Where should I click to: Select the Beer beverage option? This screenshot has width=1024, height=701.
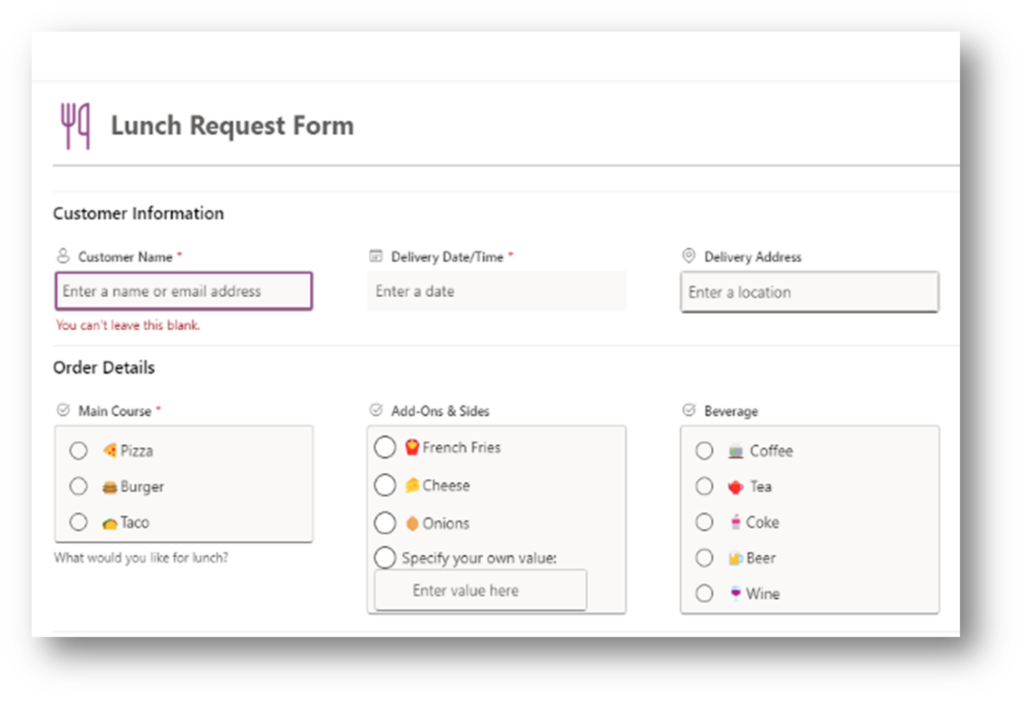coord(704,557)
